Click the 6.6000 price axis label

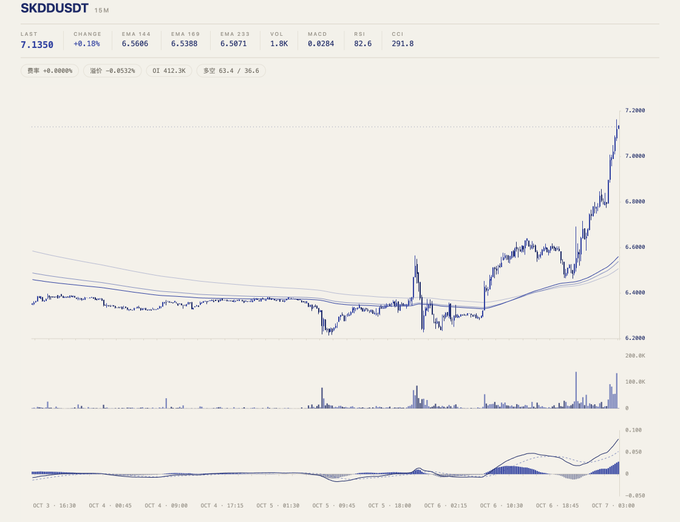click(x=635, y=247)
